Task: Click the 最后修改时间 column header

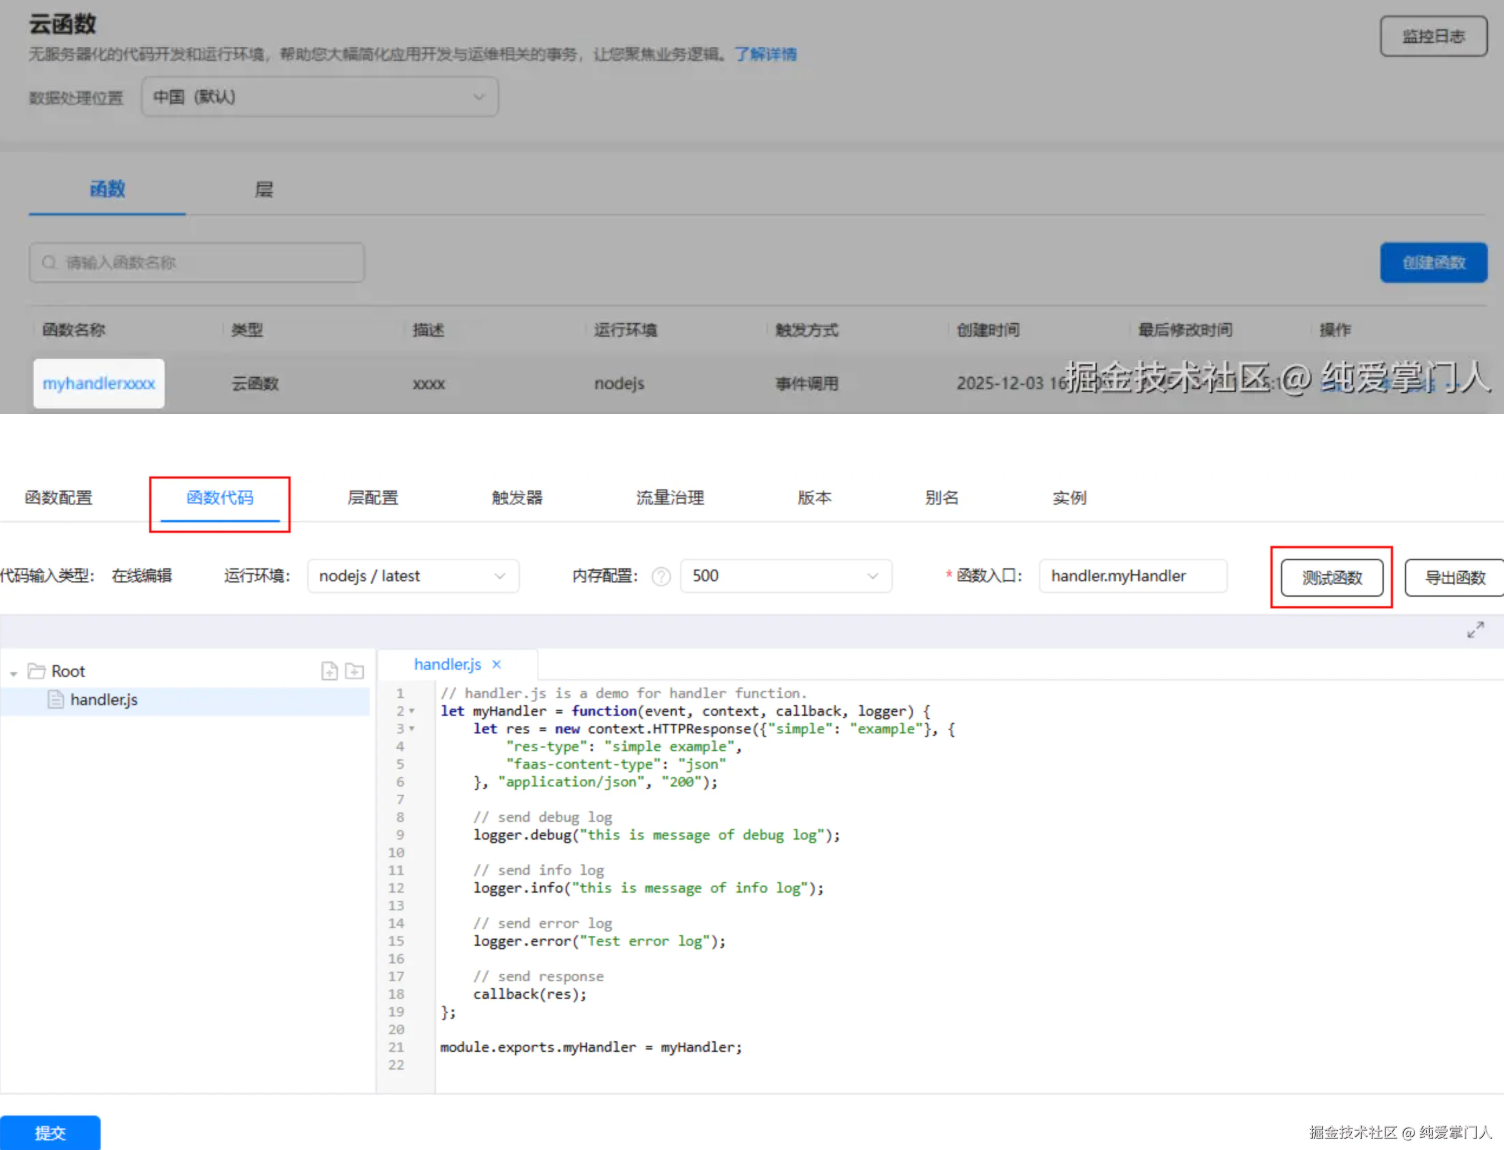Action: [x=1185, y=329]
